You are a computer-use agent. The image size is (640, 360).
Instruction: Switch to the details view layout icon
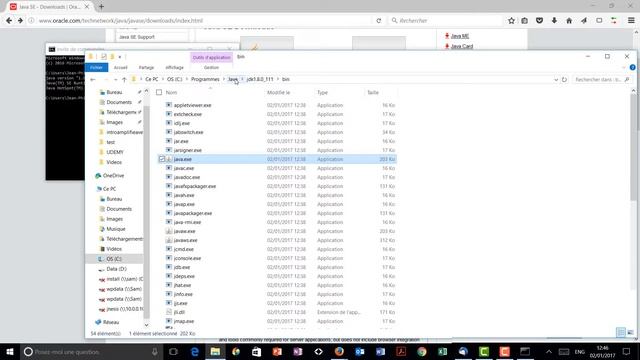621,332
